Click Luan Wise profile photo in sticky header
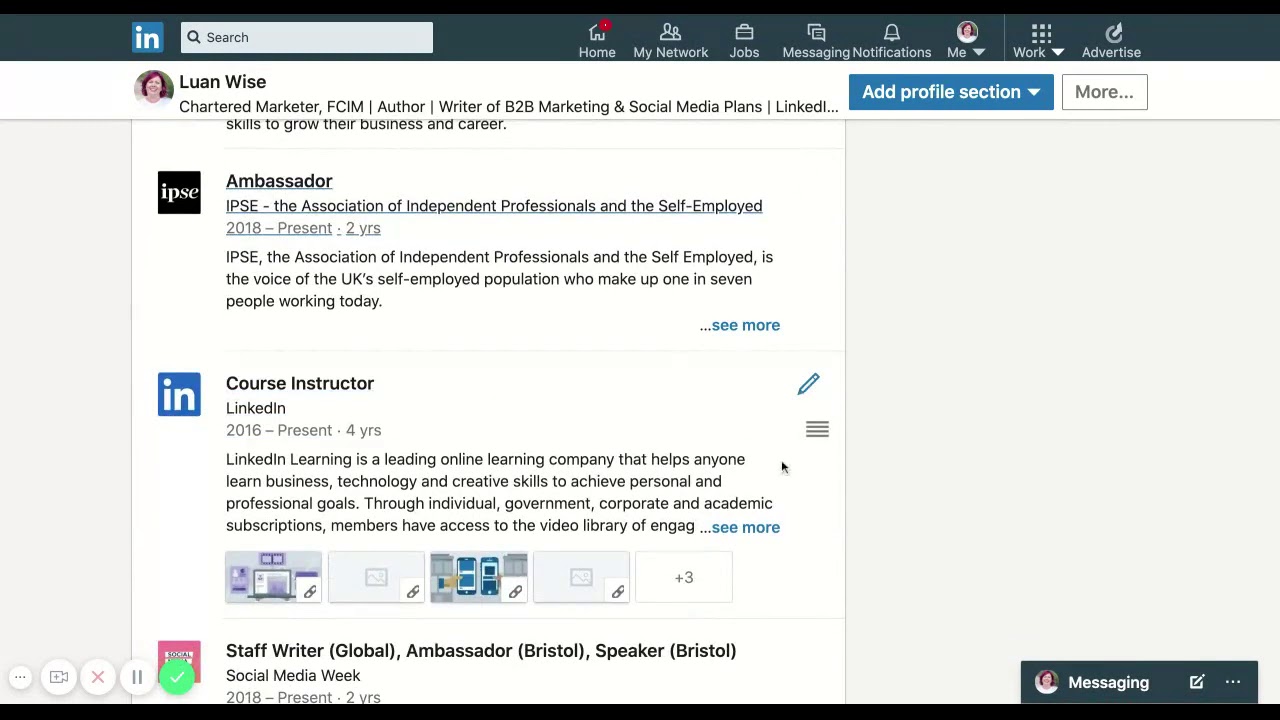This screenshot has width=1280, height=720. click(153, 89)
